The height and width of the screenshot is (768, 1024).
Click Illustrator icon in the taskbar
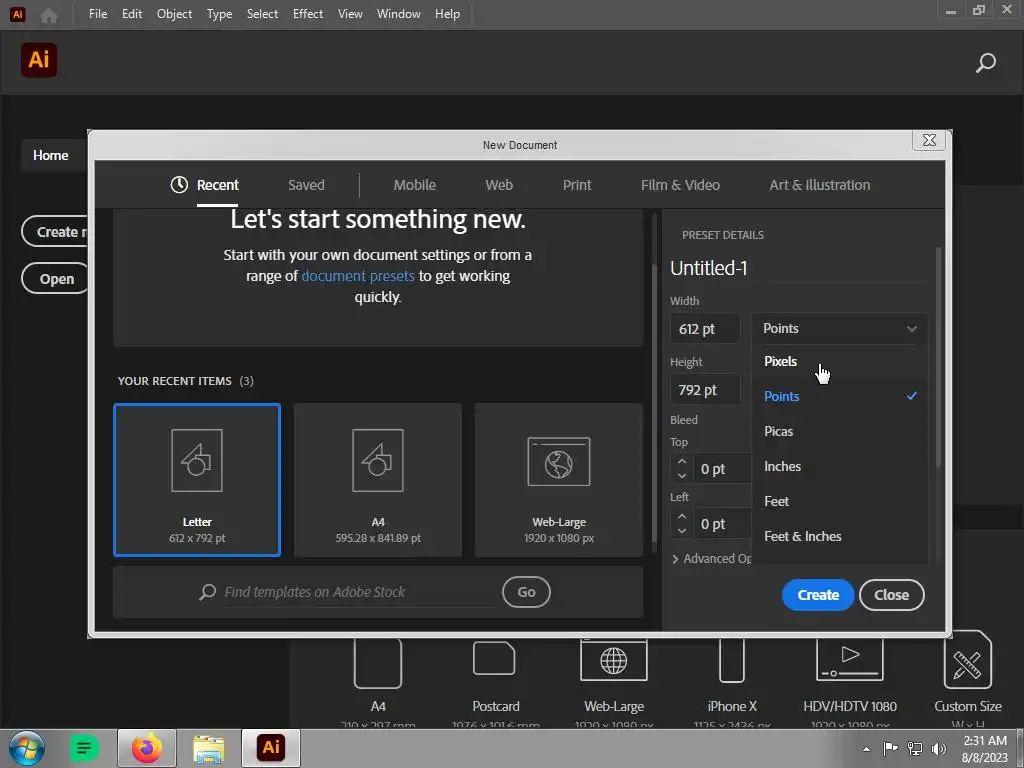271,747
